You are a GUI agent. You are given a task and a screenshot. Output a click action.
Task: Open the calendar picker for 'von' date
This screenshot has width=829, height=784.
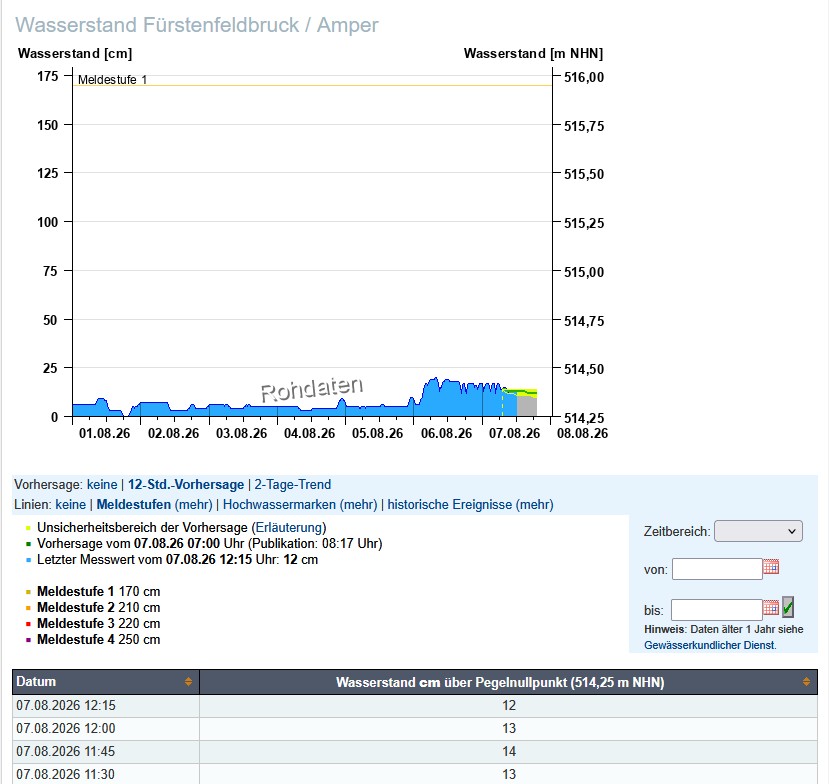click(x=771, y=567)
